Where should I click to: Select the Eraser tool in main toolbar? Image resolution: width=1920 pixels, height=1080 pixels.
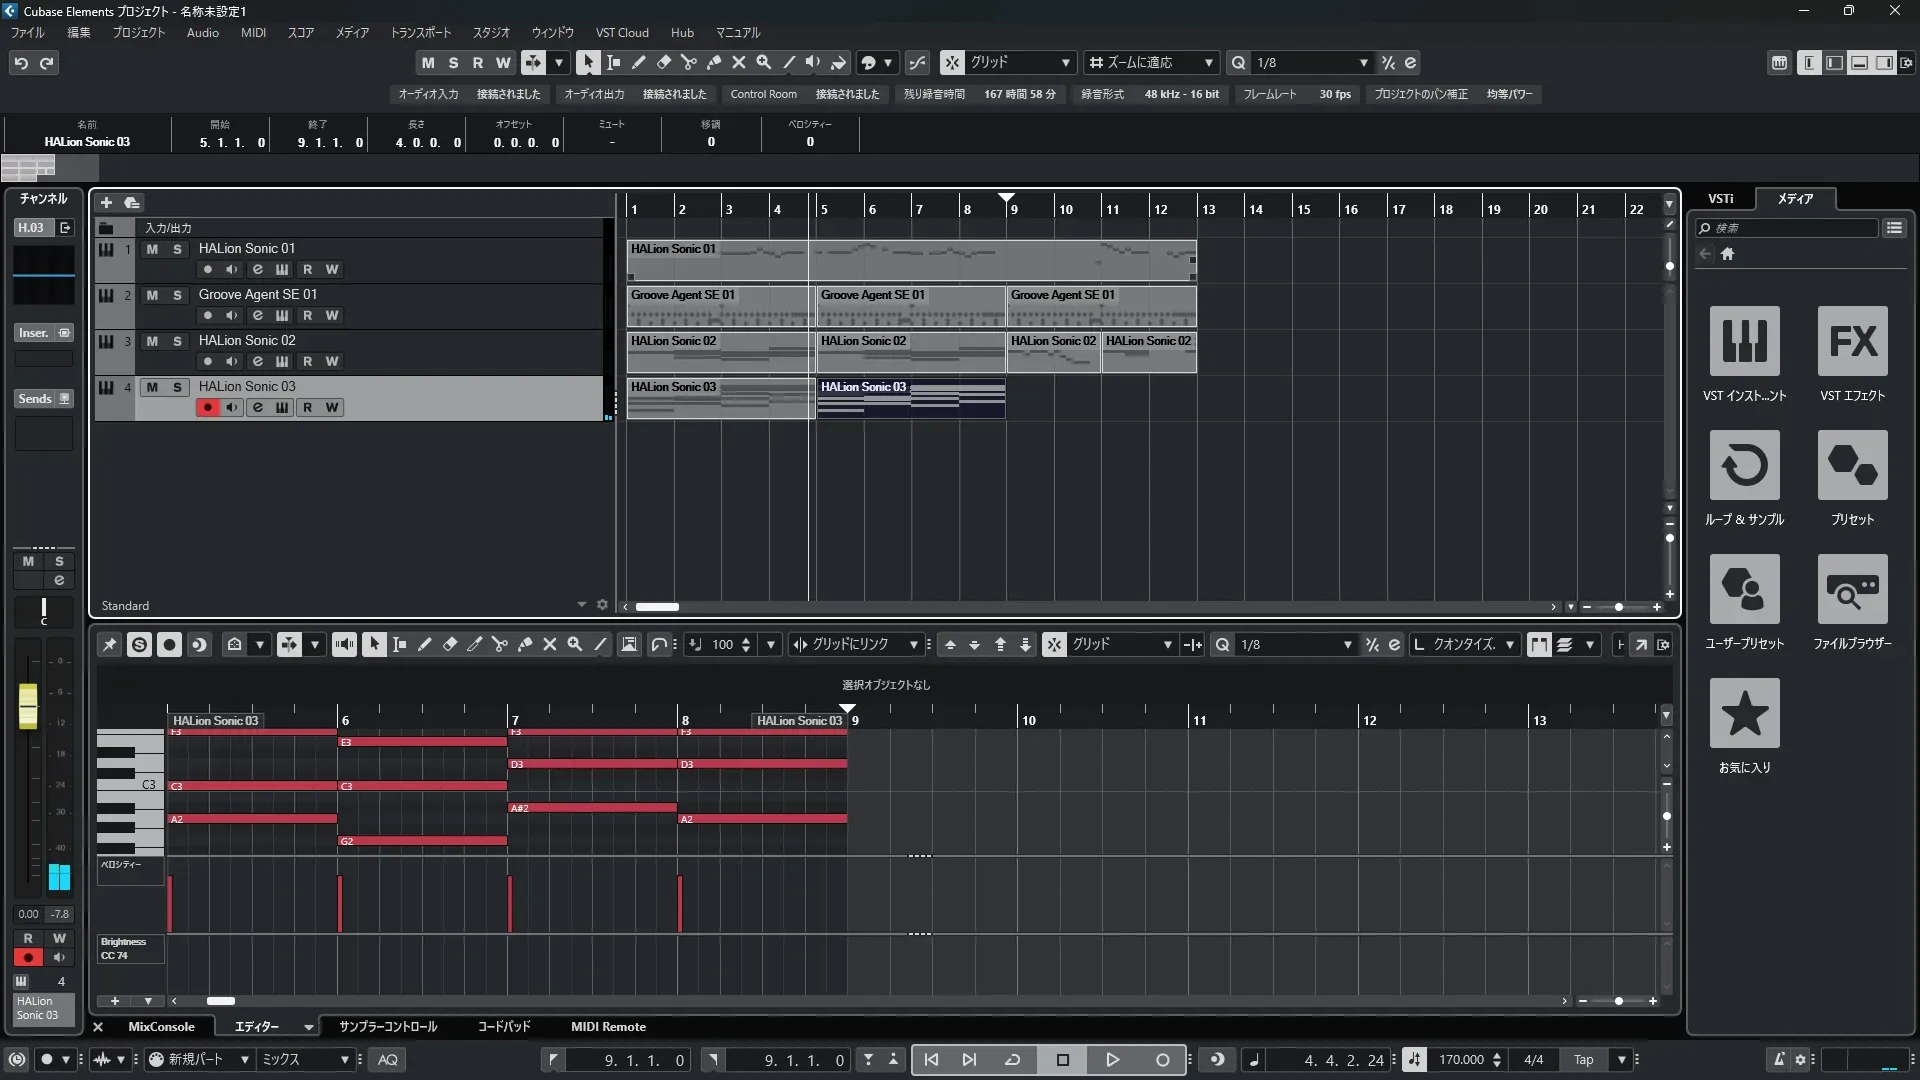coord(663,62)
